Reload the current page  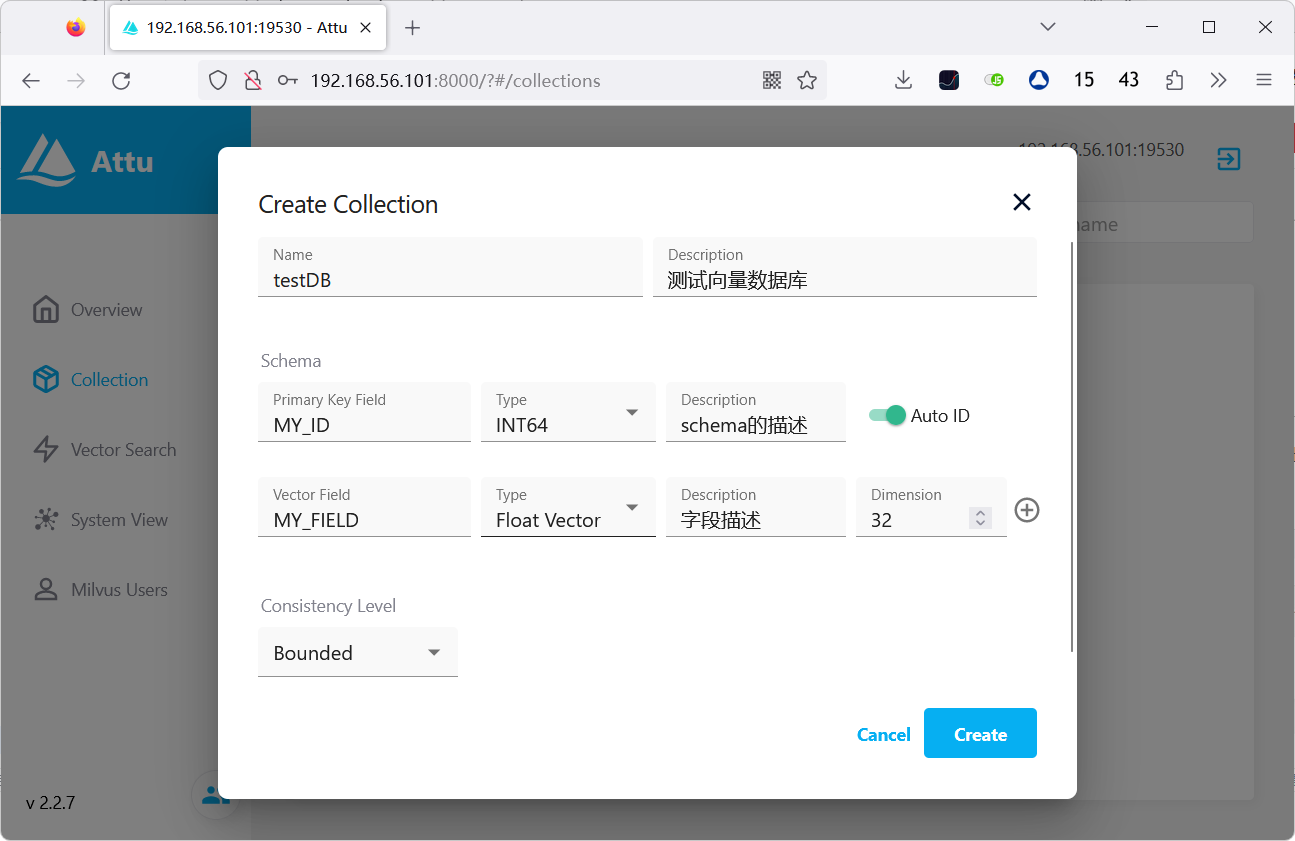[121, 81]
